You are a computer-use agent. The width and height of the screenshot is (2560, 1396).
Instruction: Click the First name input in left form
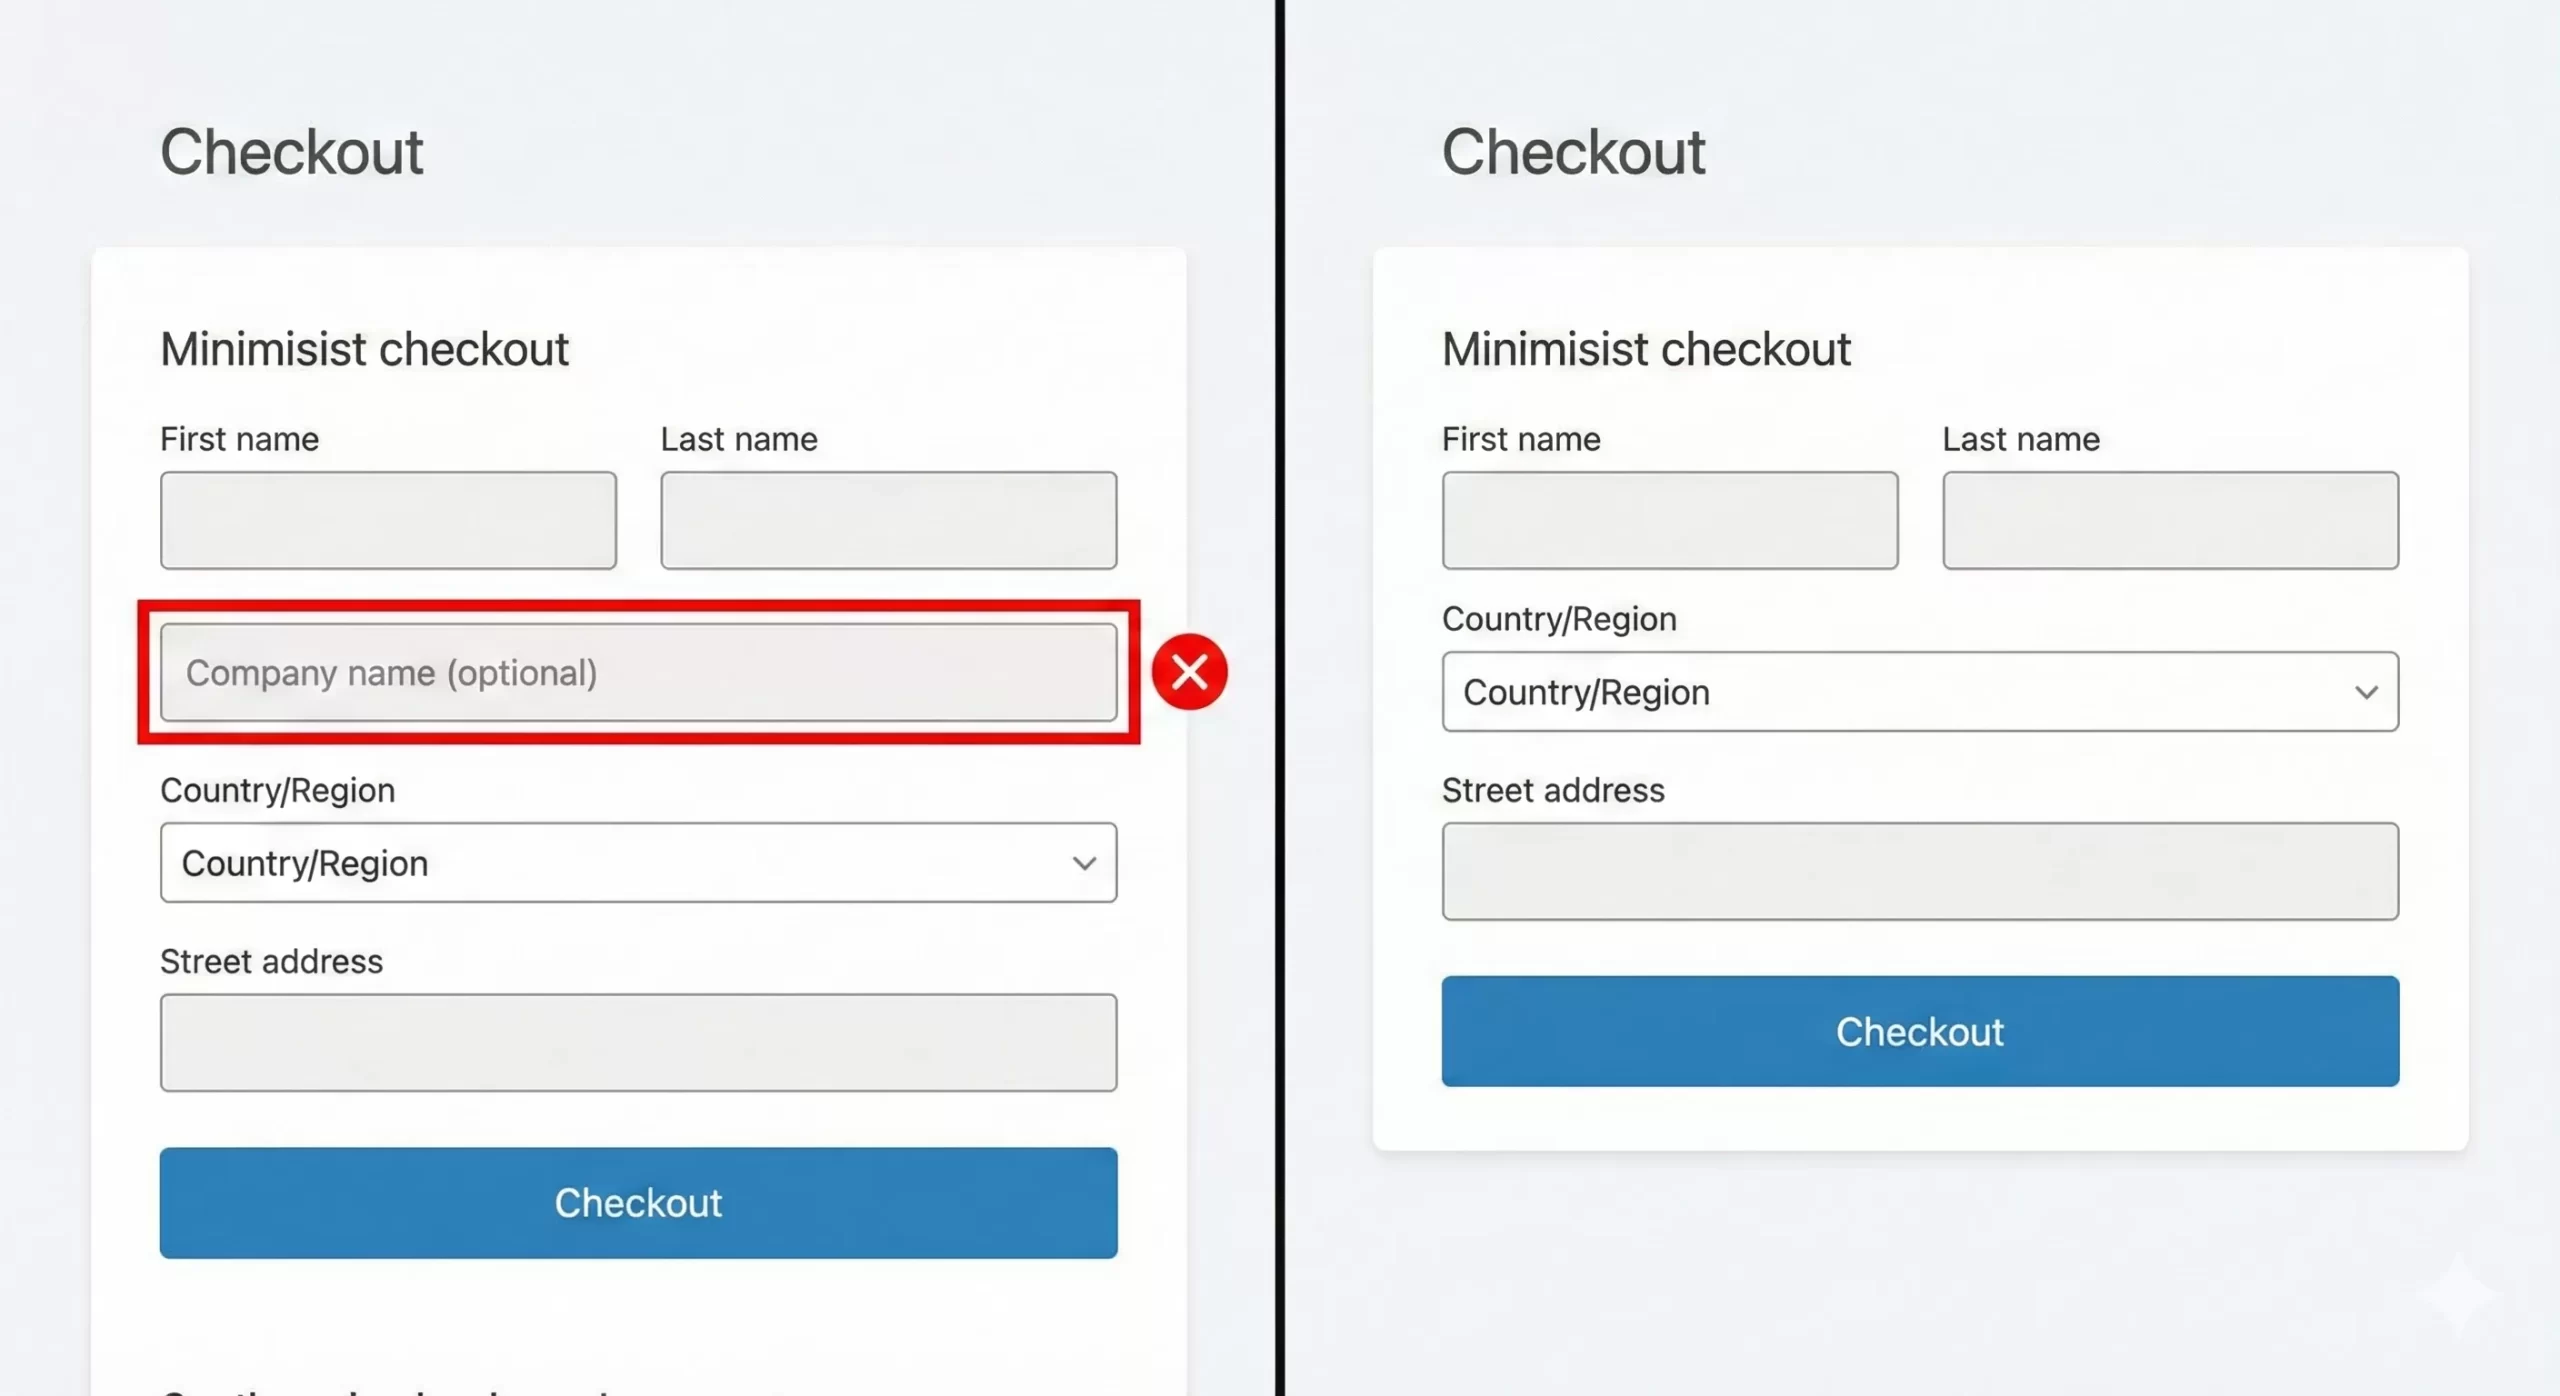coord(388,520)
